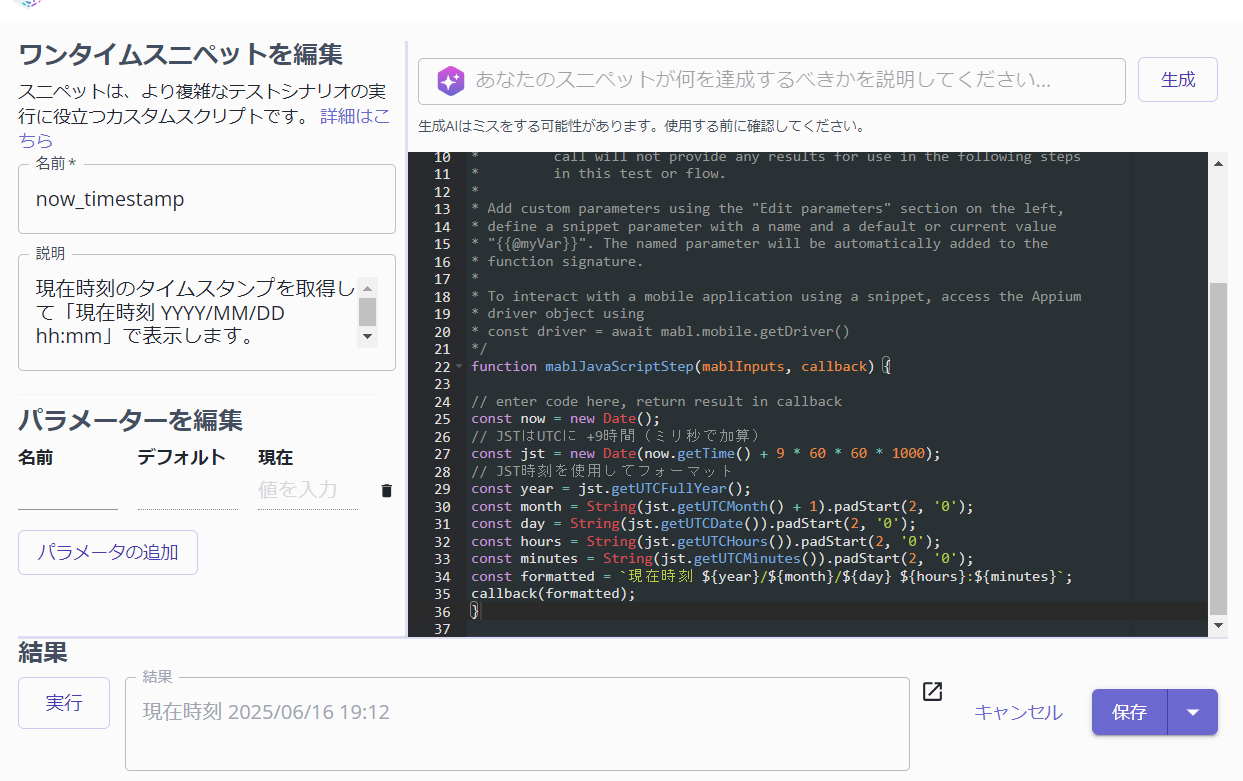Click the code line 'callback(formatted);'
Screen dimensions: 1243x781
pos(553,594)
